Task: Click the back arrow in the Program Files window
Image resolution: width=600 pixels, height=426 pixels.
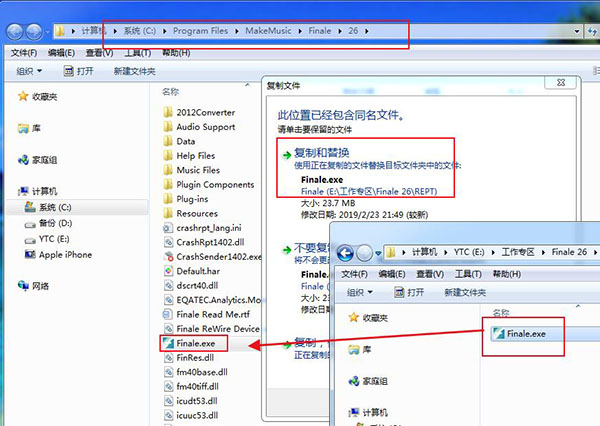Action: point(15,32)
